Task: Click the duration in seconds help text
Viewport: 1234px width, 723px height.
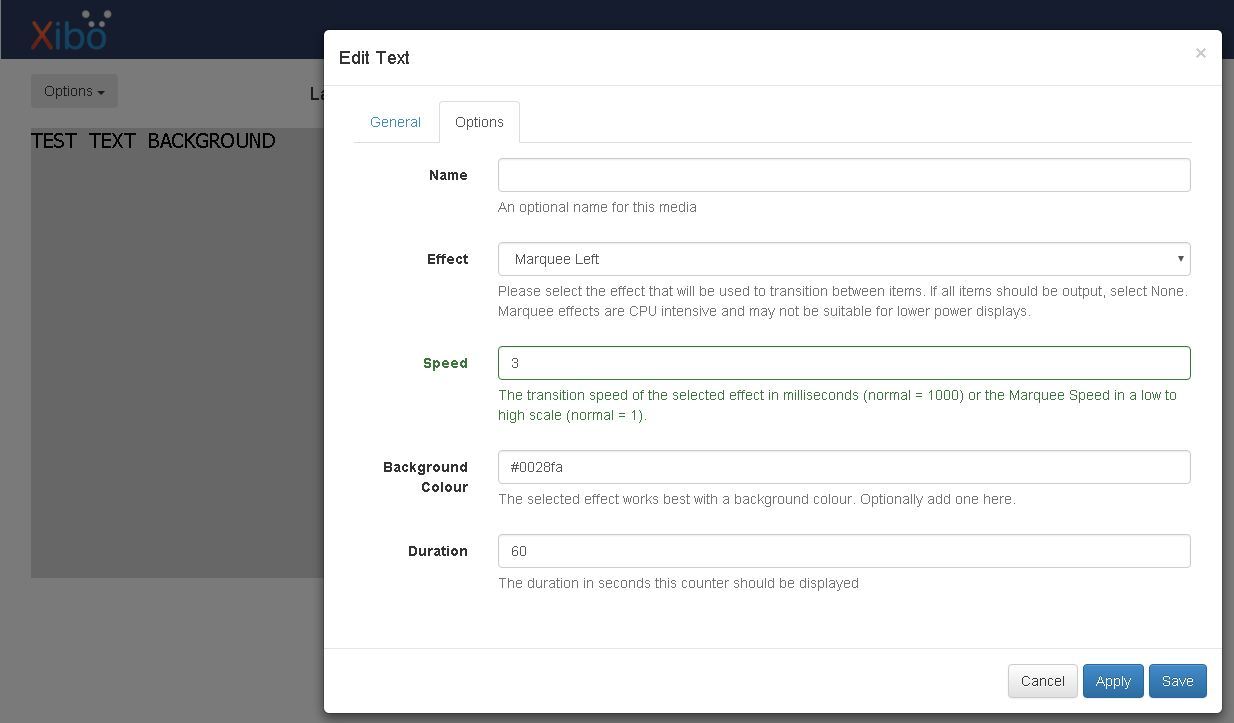Action: point(678,583)
